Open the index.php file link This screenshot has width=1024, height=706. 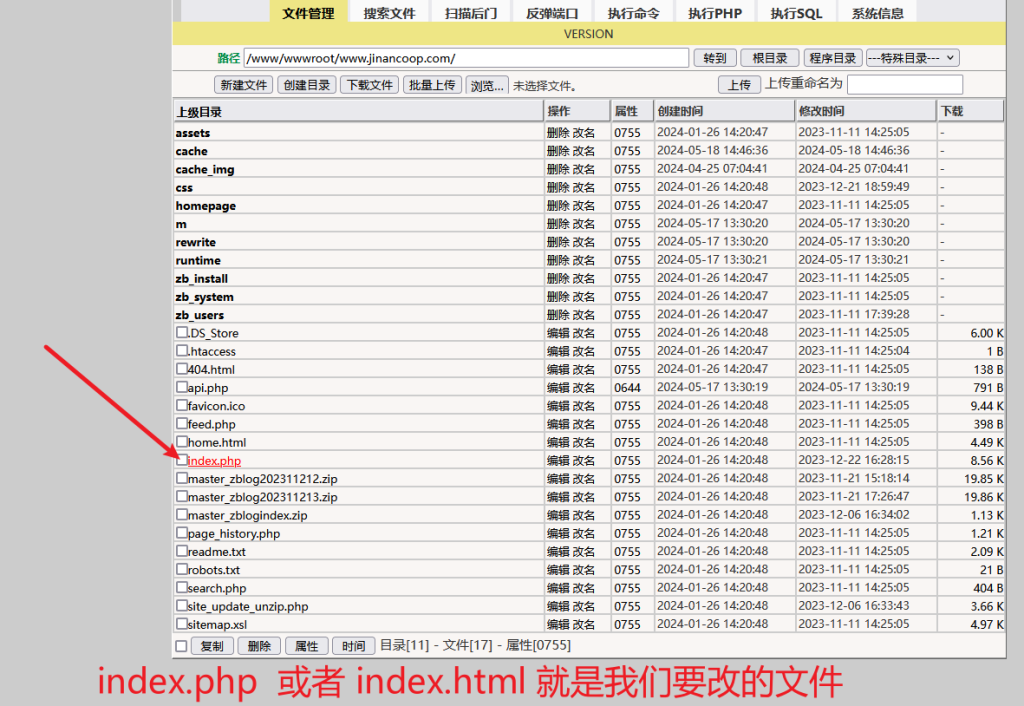click(214, 461)
